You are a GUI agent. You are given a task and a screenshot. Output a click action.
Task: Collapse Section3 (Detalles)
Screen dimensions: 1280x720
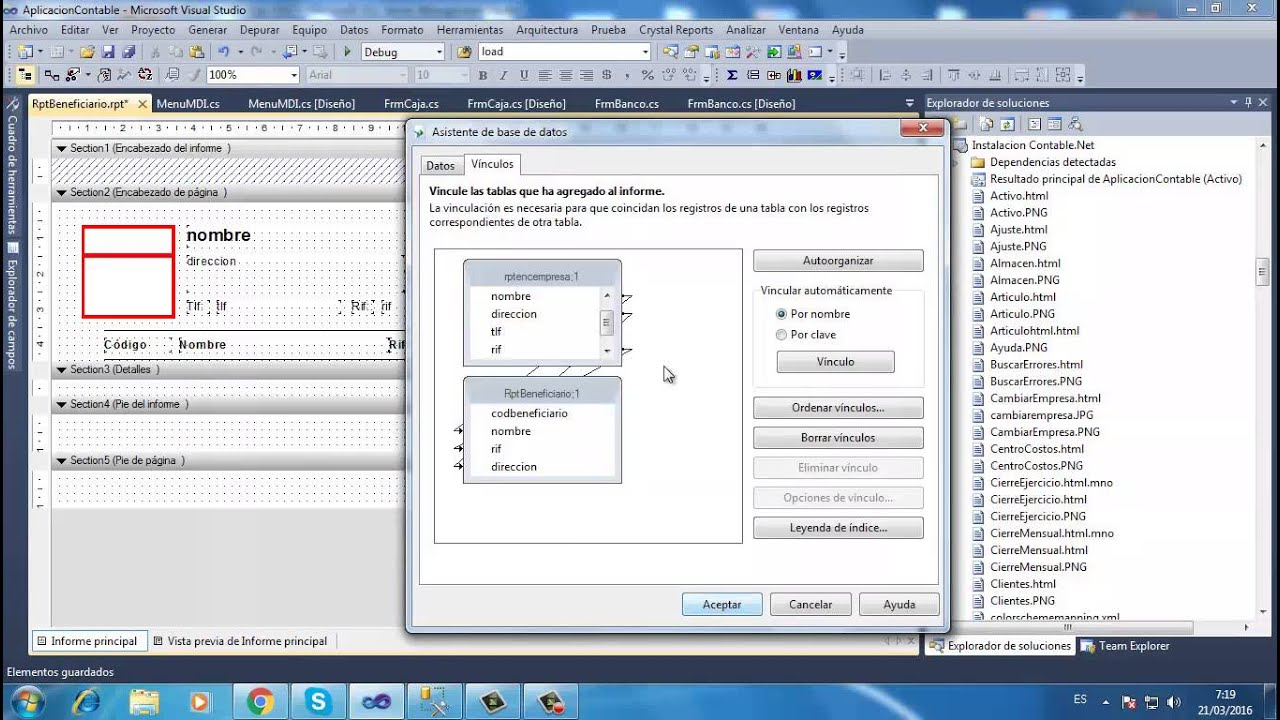[61, 369]
